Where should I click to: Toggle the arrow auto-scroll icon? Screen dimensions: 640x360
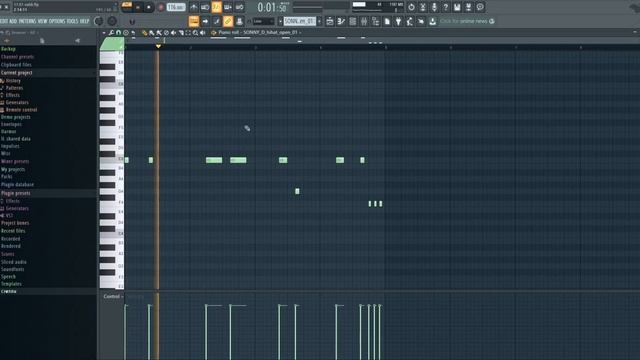[205, 21]
